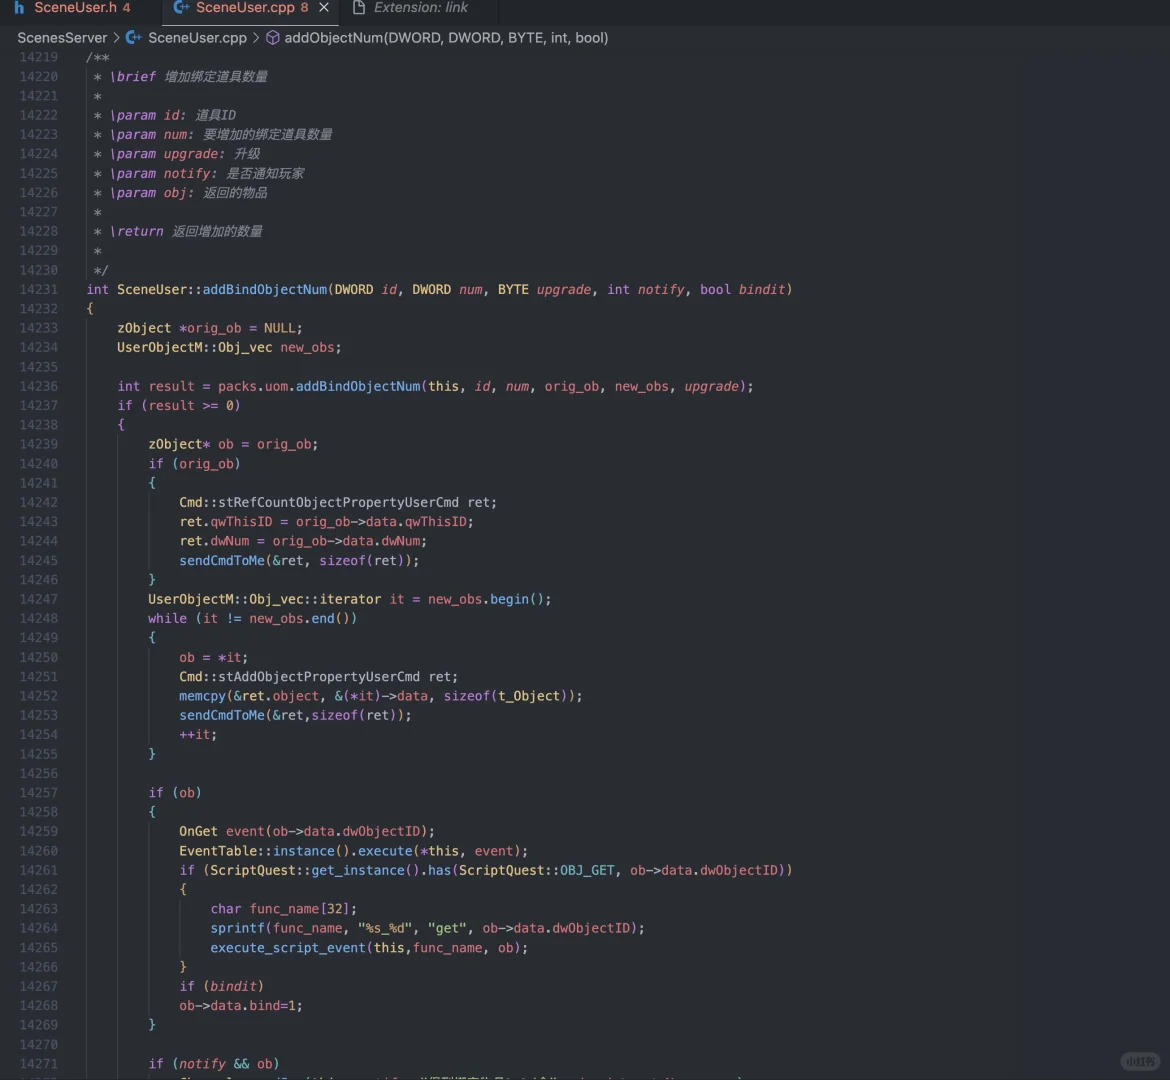Click 'ret.dwNum' assignment line
Image resolution: width=1170 pixels, height=1080 pixels.
pyautogui.click(x=303, y=541)
